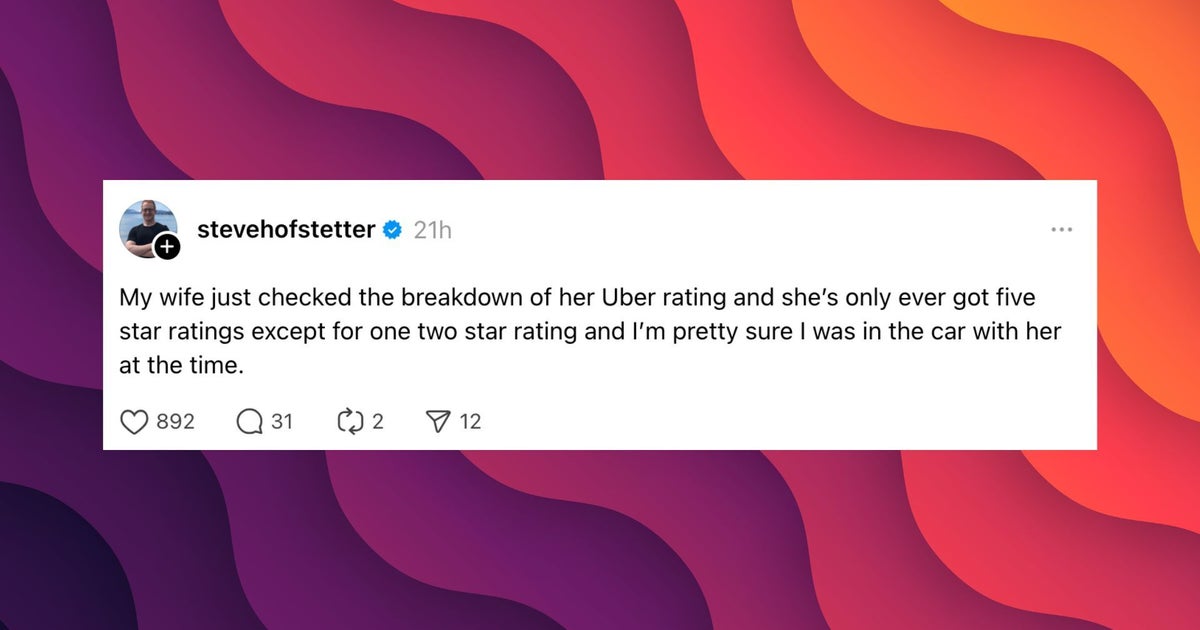Open stevehofstetter's profile picture
Image resolution: width=1200 pixels, height=630 pixels.
click(x=146, y=226)
